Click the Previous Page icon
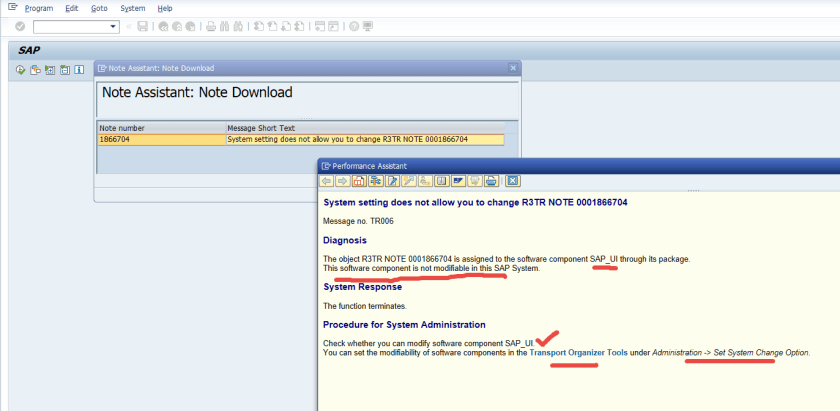The width and height of the screenshot is (840, 411). click(272, 26)
